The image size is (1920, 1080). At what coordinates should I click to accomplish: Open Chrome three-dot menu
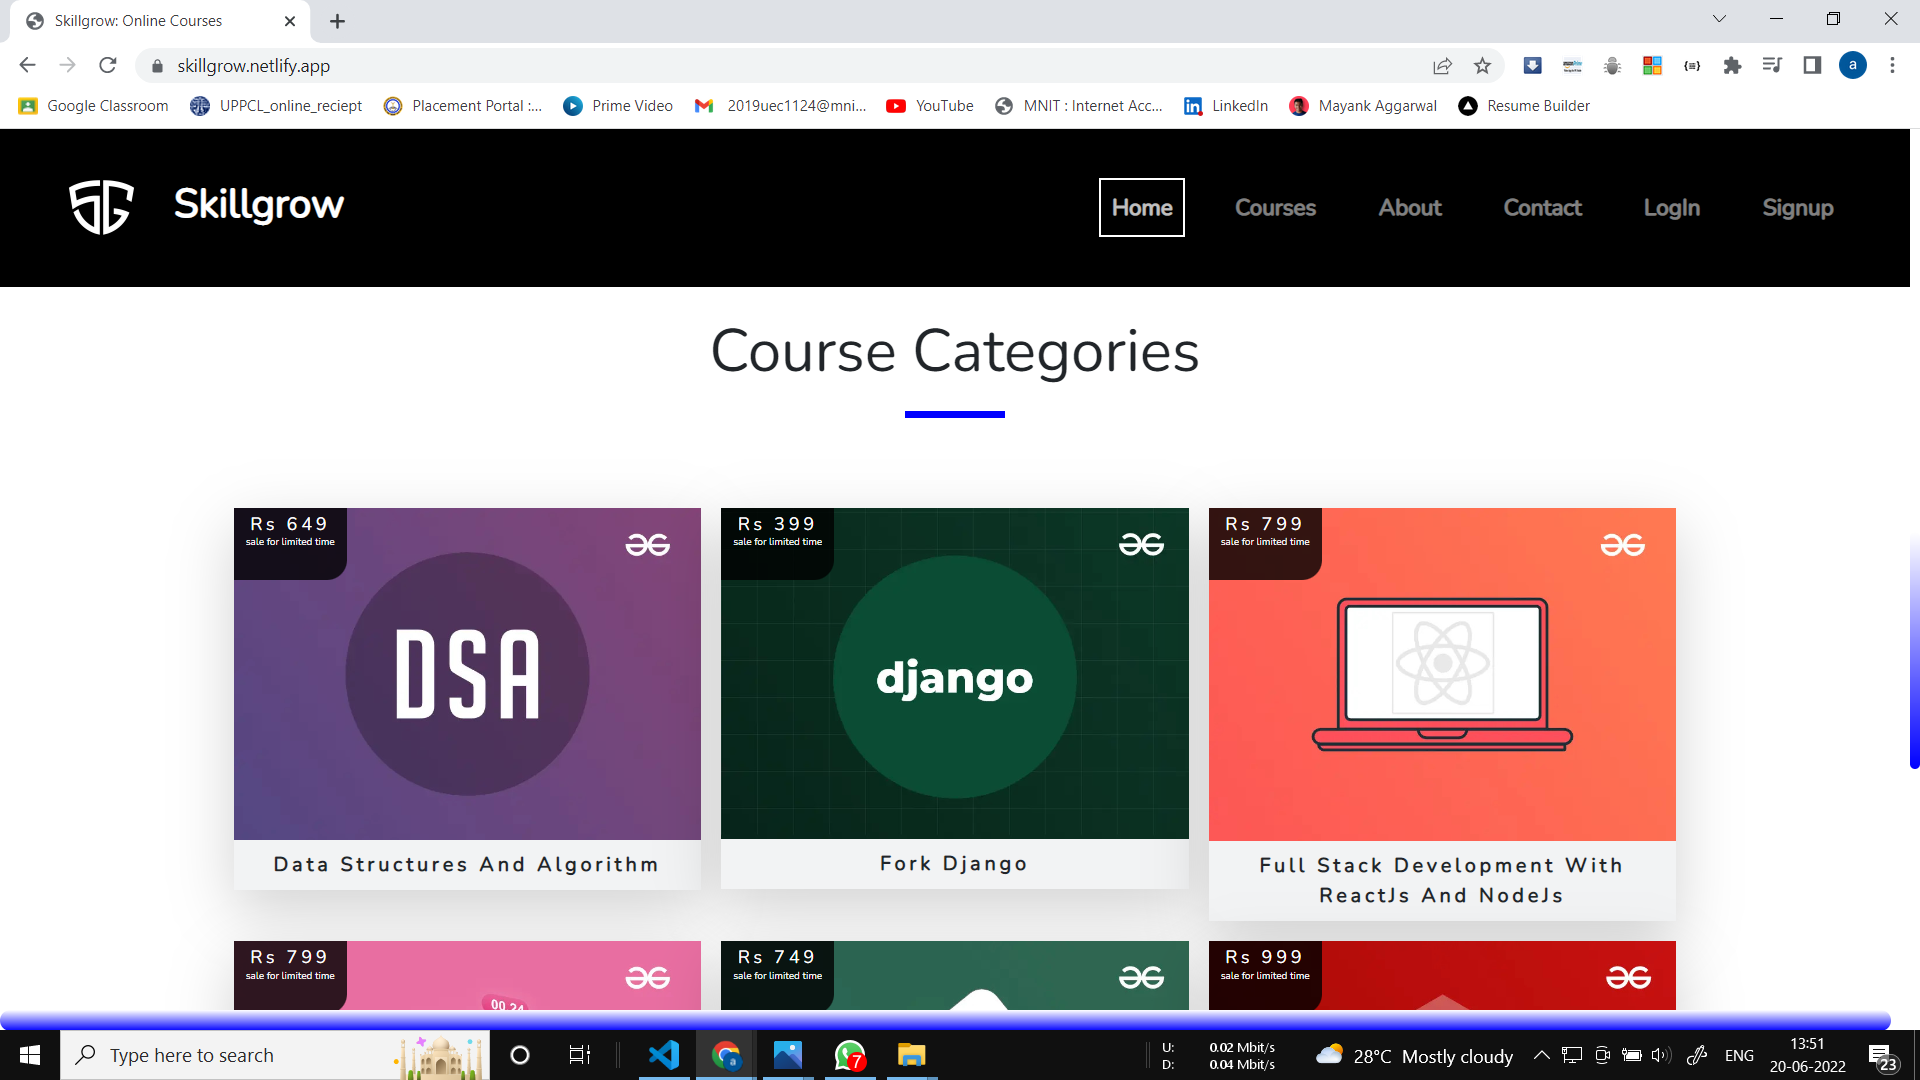[1892, 66]
